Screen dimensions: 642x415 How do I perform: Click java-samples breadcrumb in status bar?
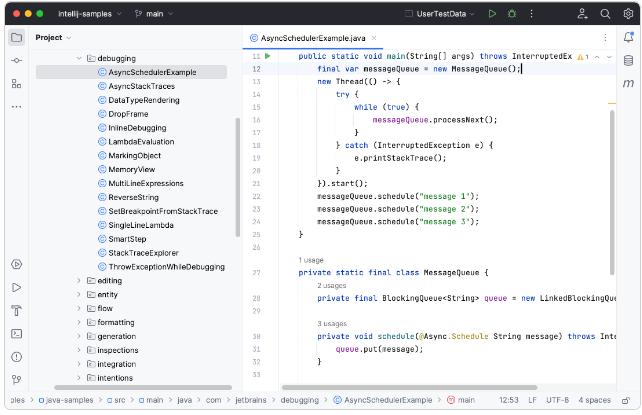(66, 401)
